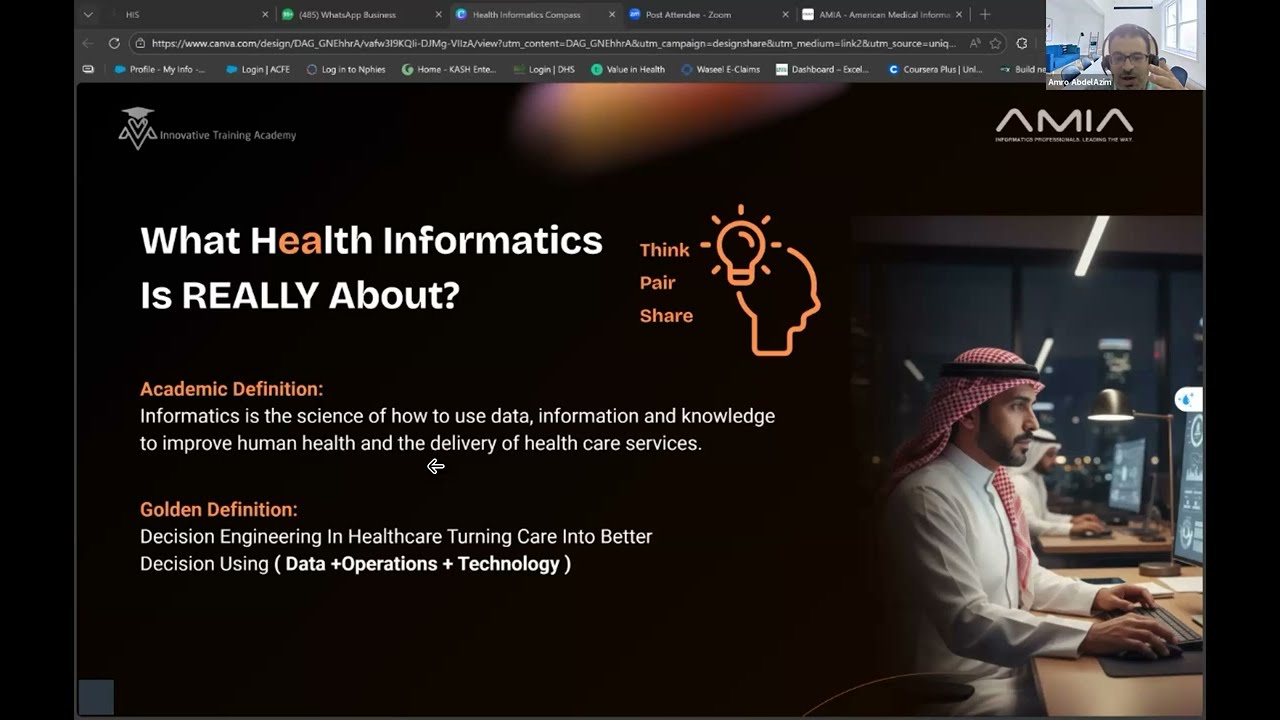Close the AMIA tab
This screenshot has width=1280, height=720.
click(959, 15)
